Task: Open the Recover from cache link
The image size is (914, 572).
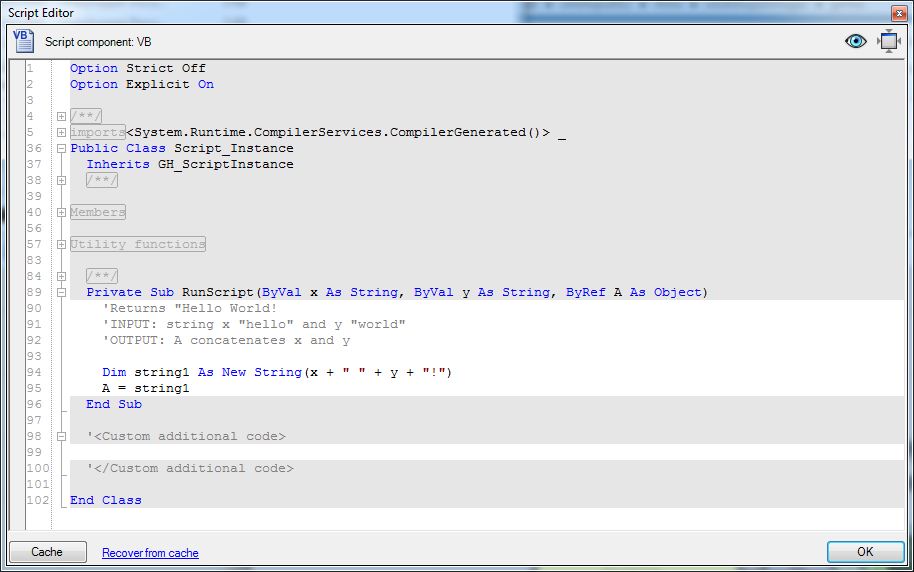Action: (150, 553)
